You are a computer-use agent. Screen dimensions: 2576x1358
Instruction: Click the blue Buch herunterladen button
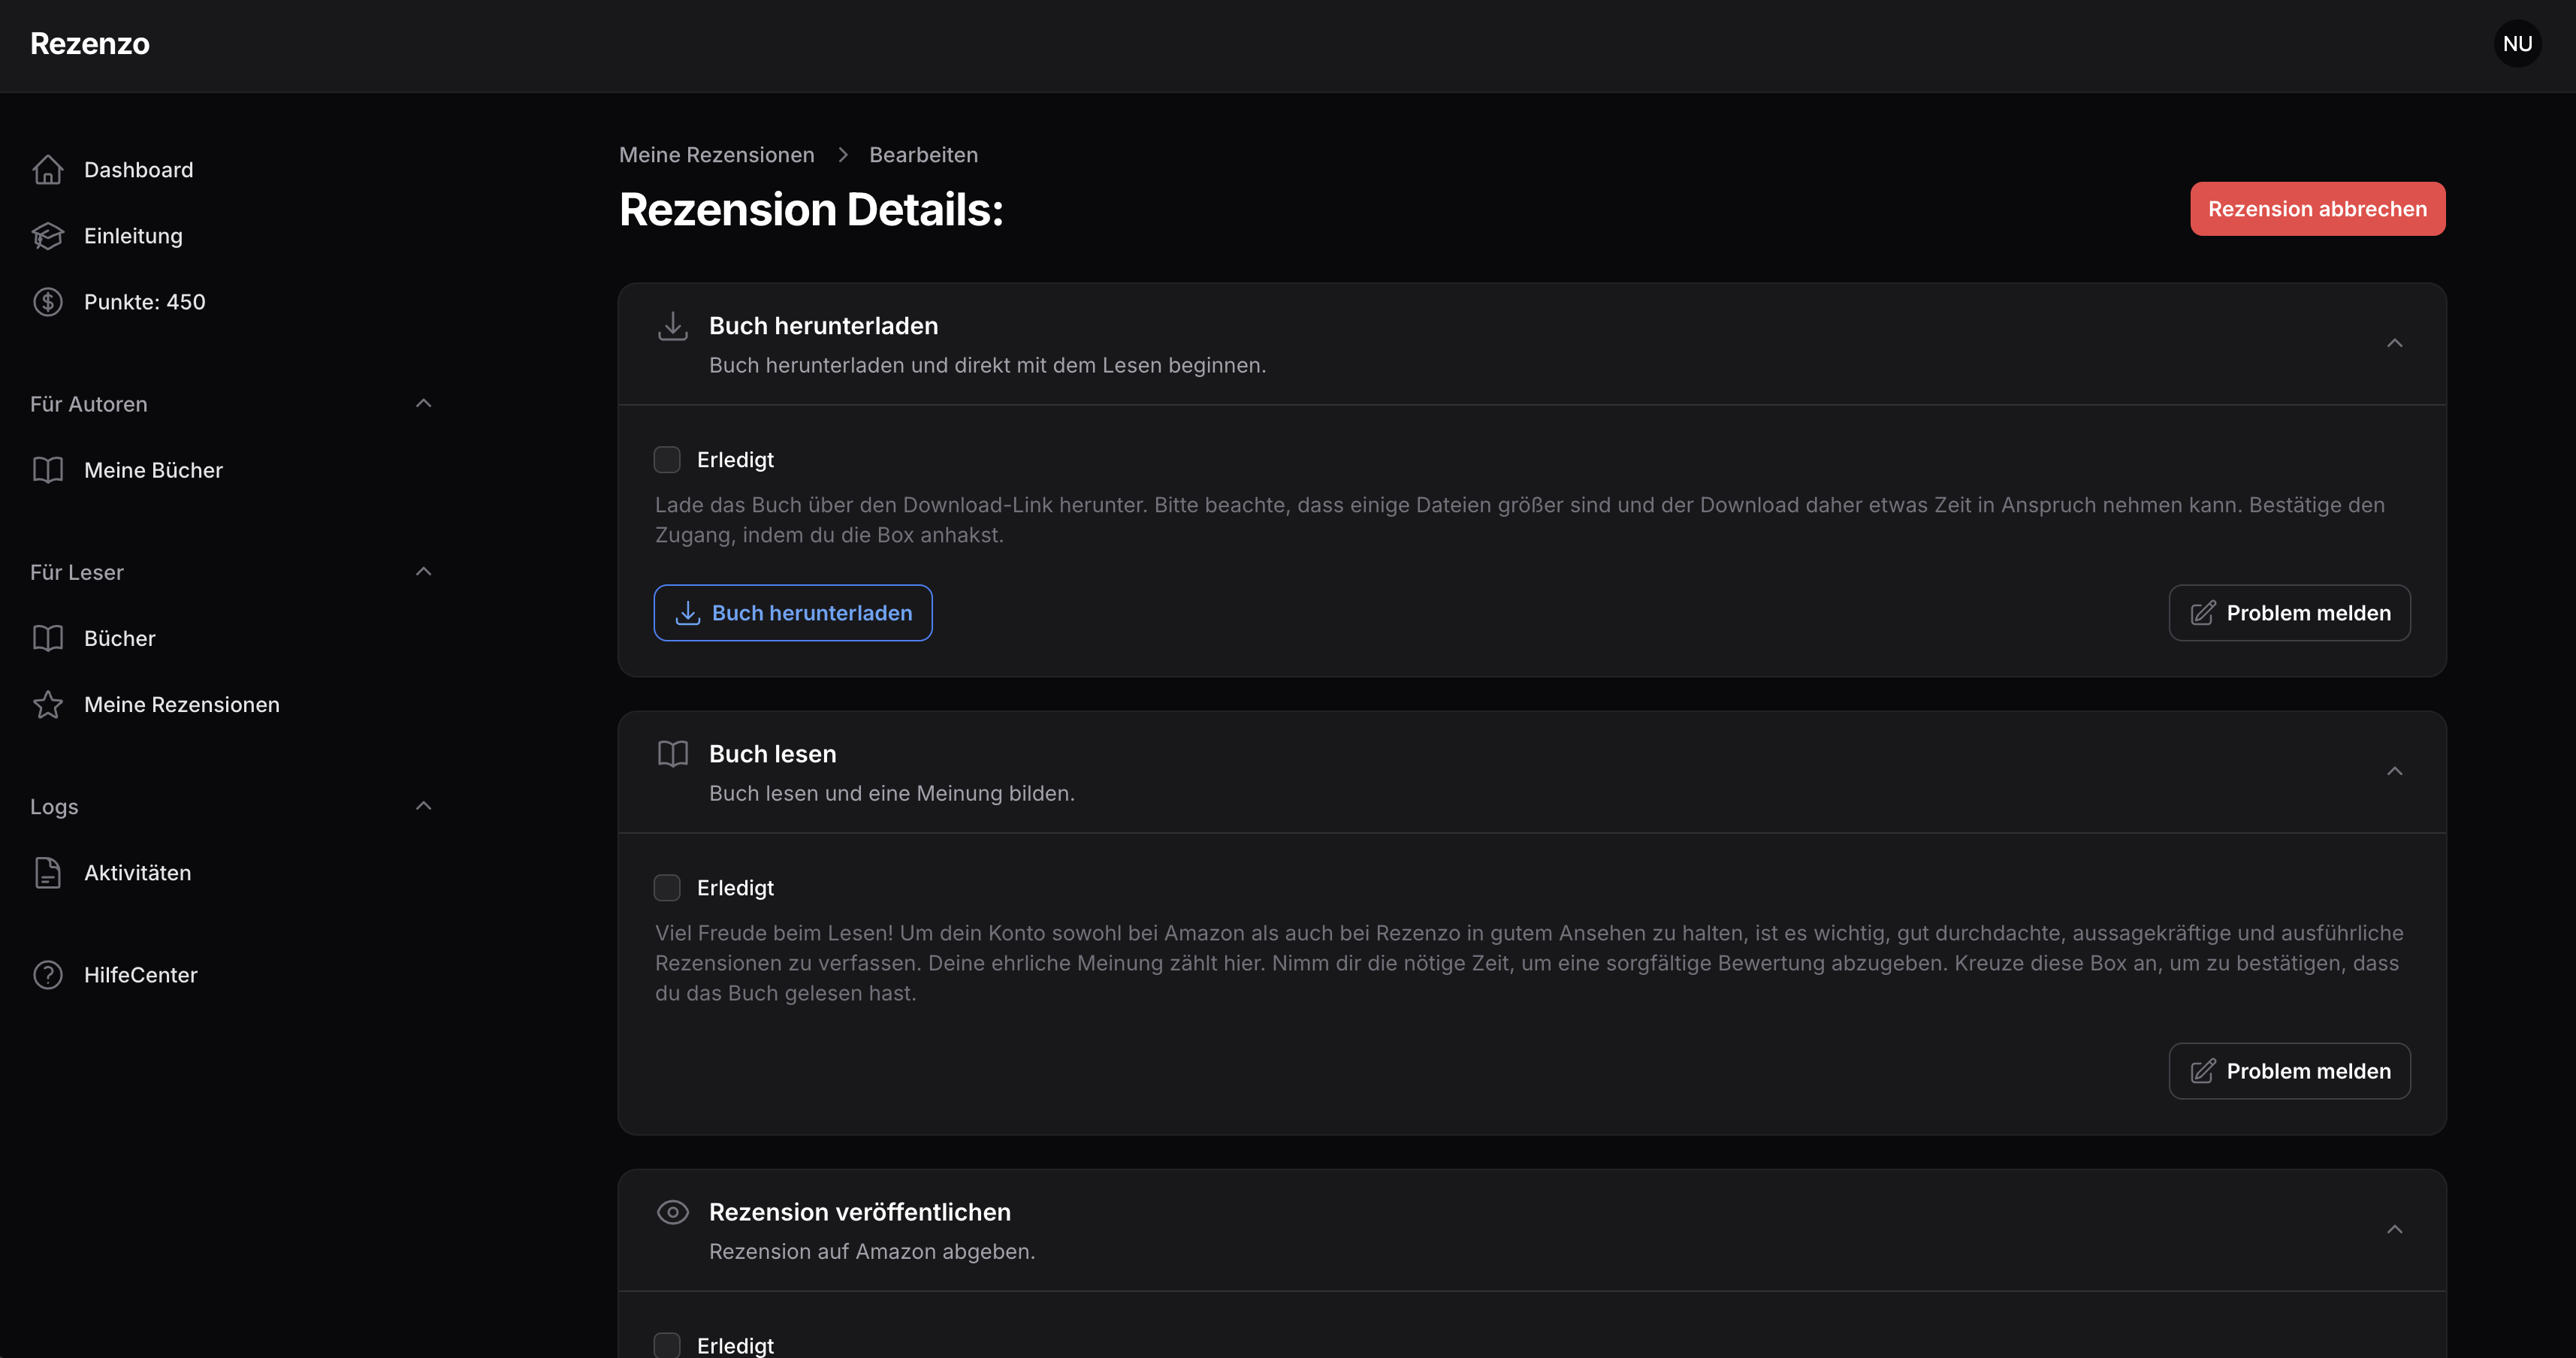click(x=793, y=613)
